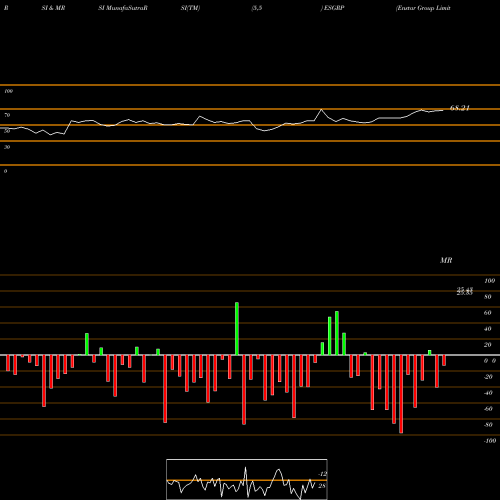
Task: Click the value -12 in mini chart
Action: pyautogui.click(x=322, y=474)
